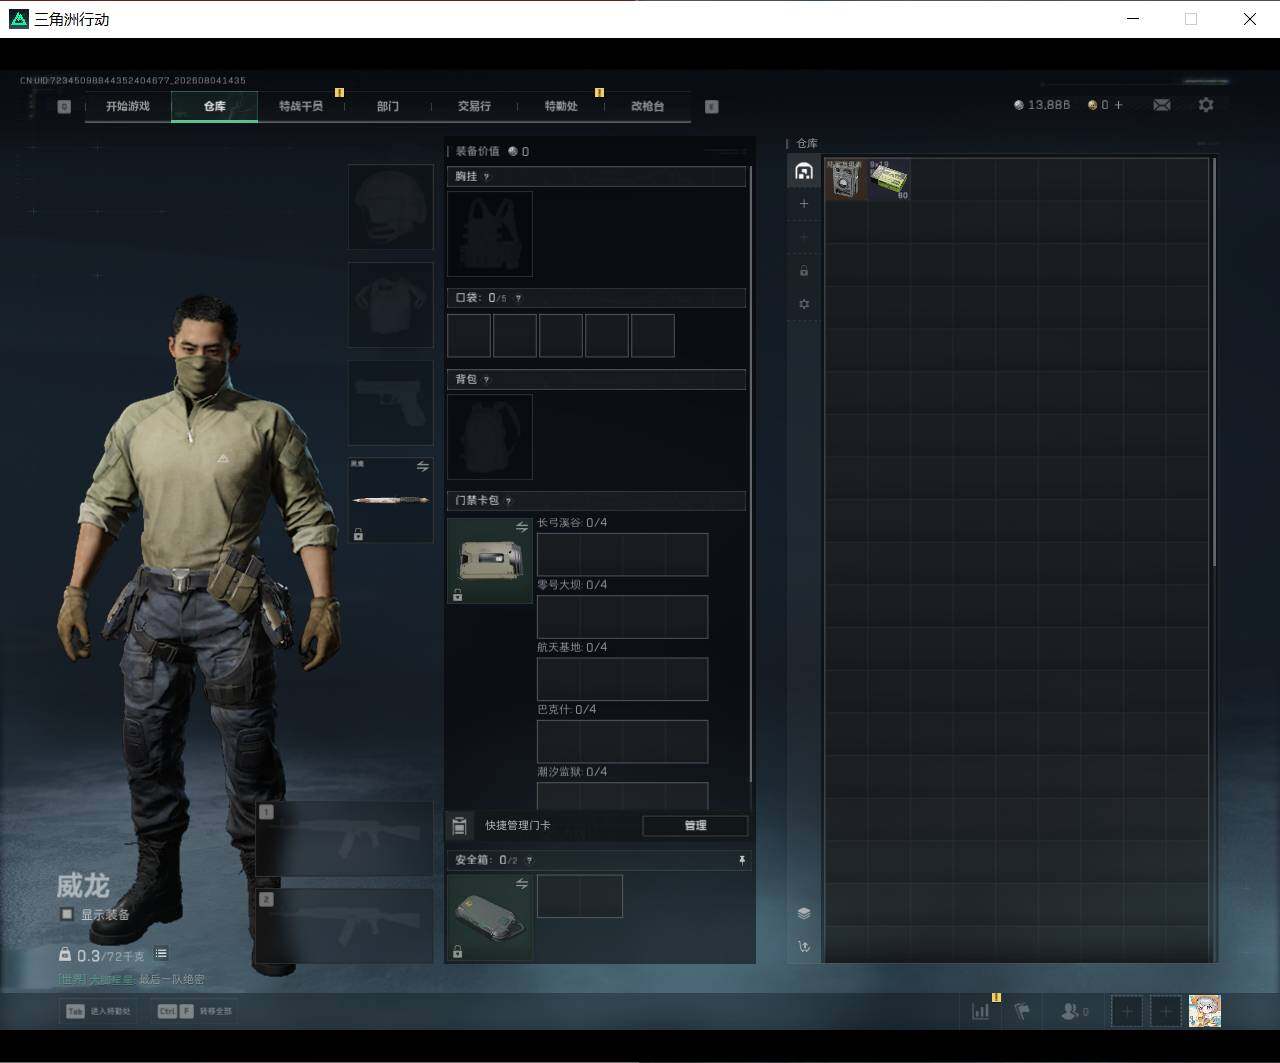This screenshot has height=1063, width=1280.
Task: Show the 背包 help question mark
Action: [x=487, y=380]
